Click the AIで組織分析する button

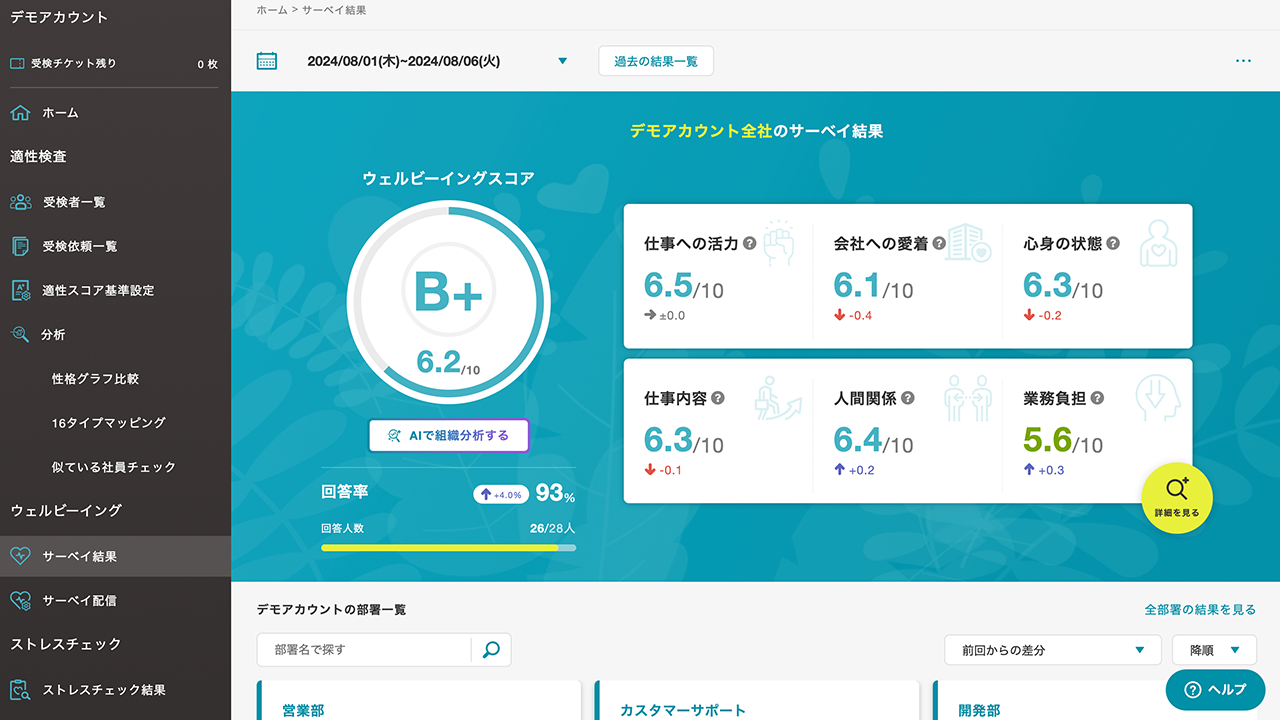click(x=448, y=435)
